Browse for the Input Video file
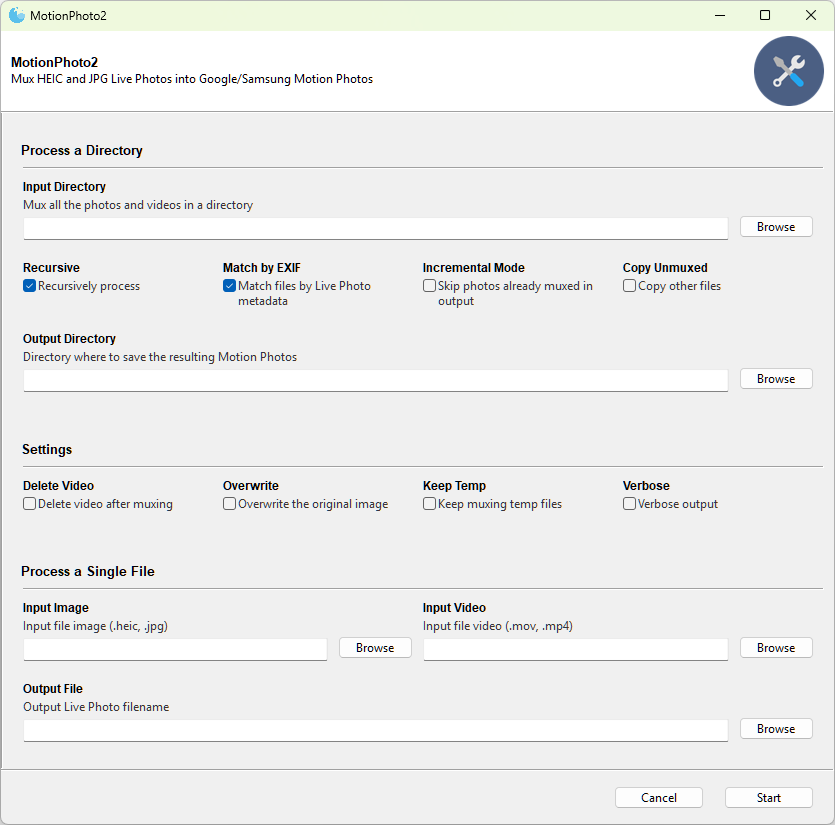This screenshot has width=835, height=825. (776, 648)
